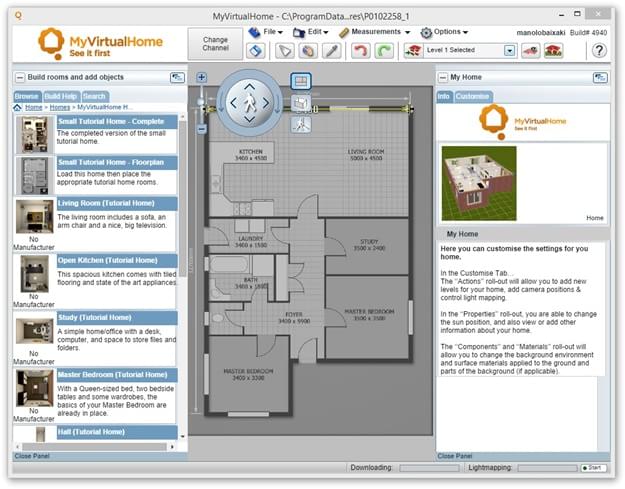The height and width of the screenshot is (489, 625).
Task: Click the red roof-only icon right of level dropdown
Action: [x=531, y=51]
